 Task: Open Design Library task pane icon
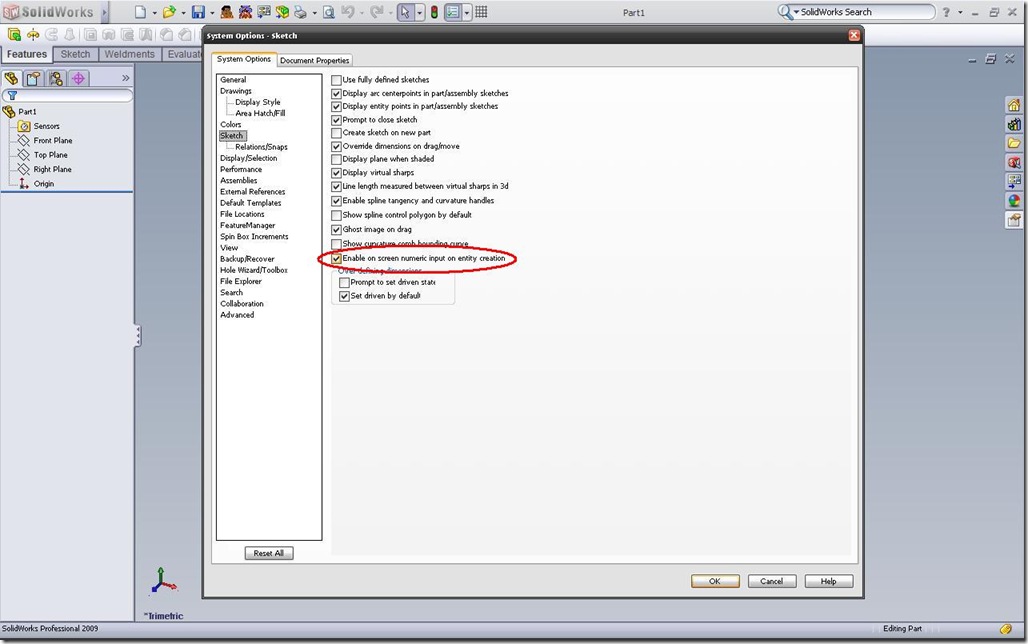pos(1014,124)
